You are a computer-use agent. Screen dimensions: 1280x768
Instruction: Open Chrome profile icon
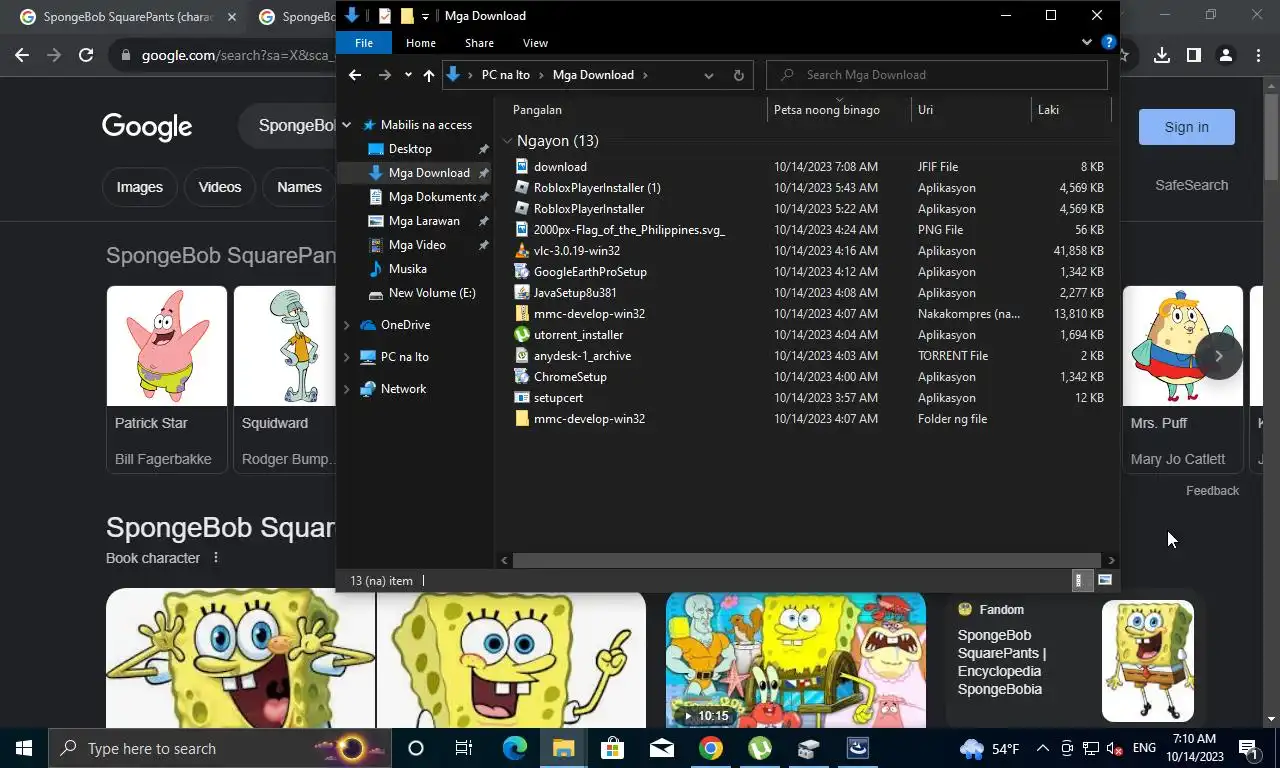(1226, 55)
